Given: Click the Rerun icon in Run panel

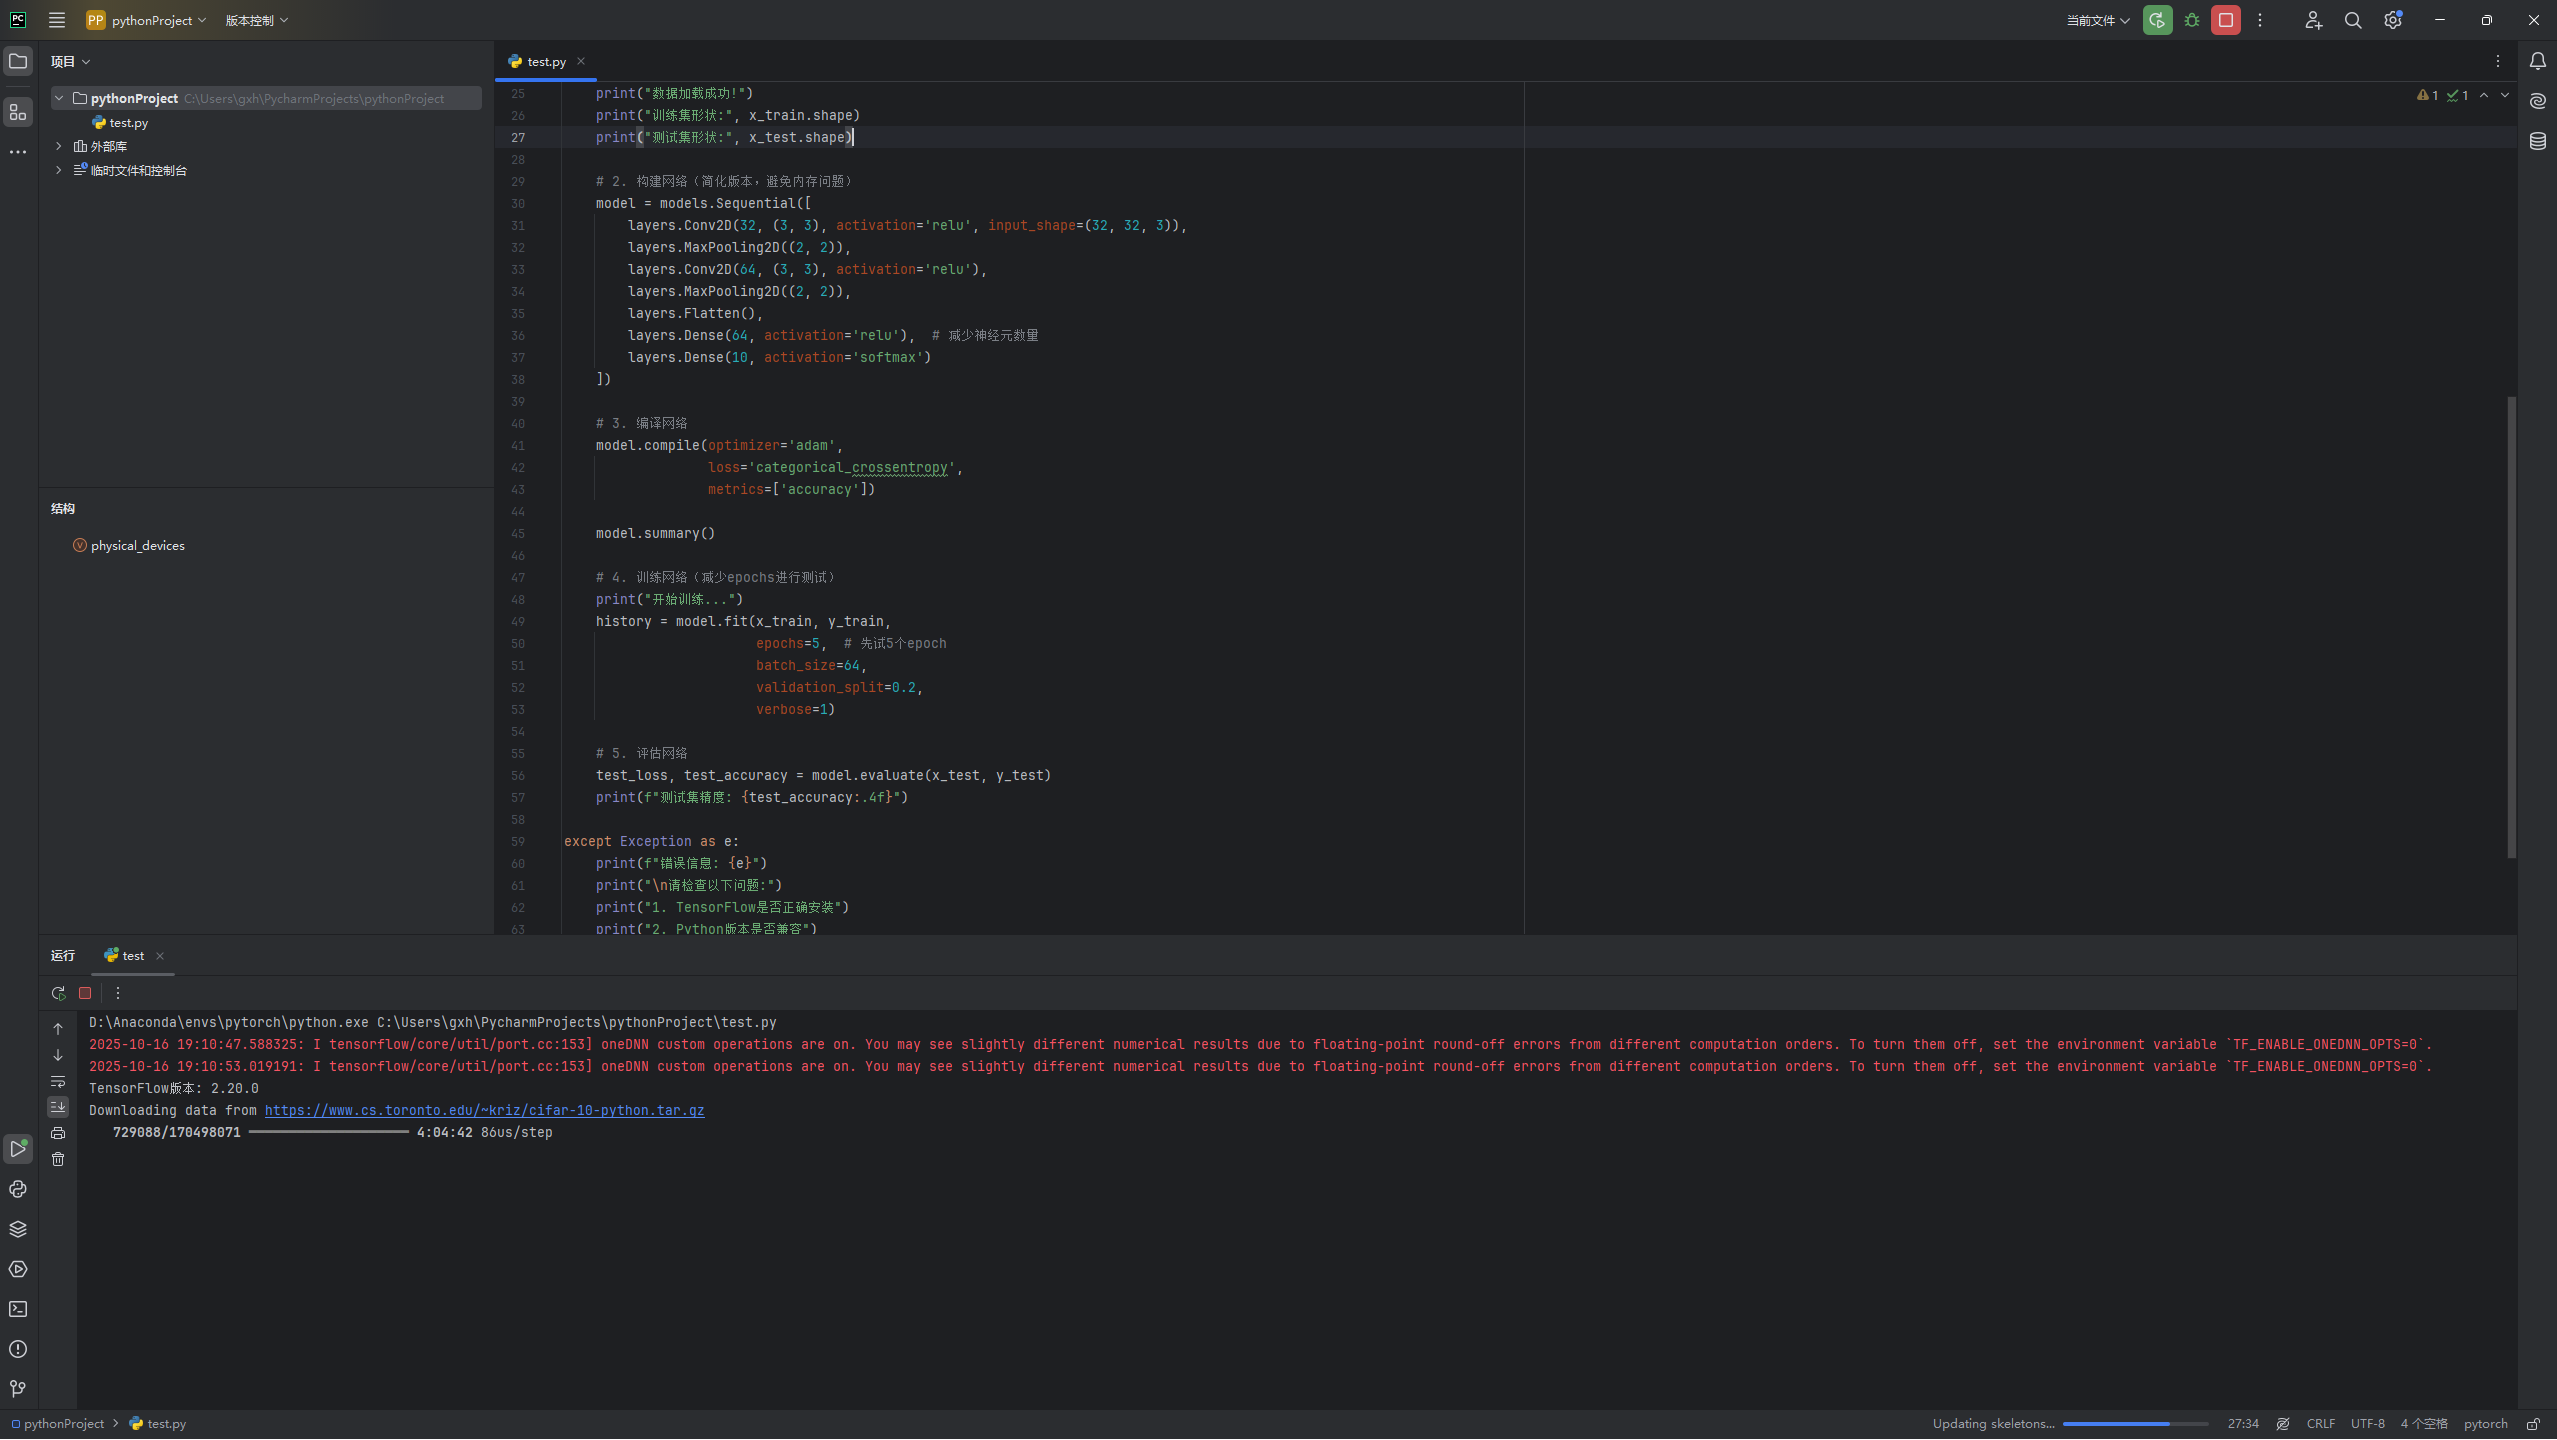Looking at the screenshot, I should click(x=58, y=993).
